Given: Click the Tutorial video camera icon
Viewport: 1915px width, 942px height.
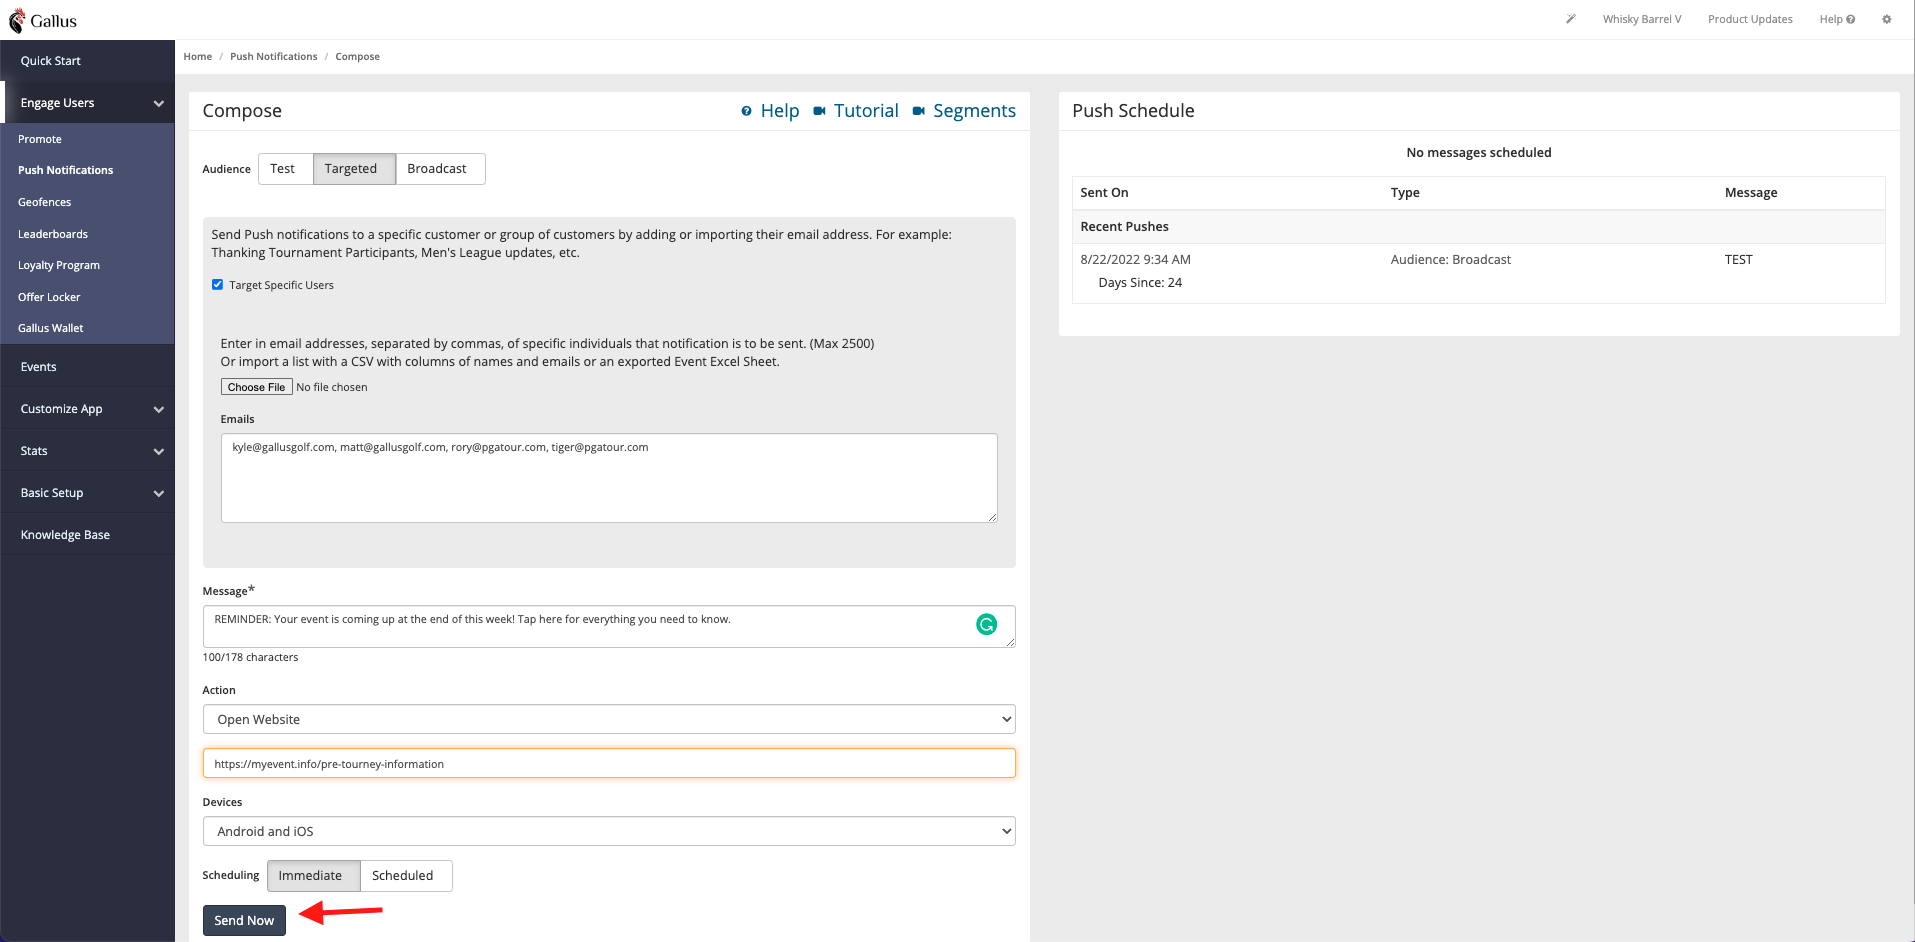Looking at the screenshot, I should 819,111.
